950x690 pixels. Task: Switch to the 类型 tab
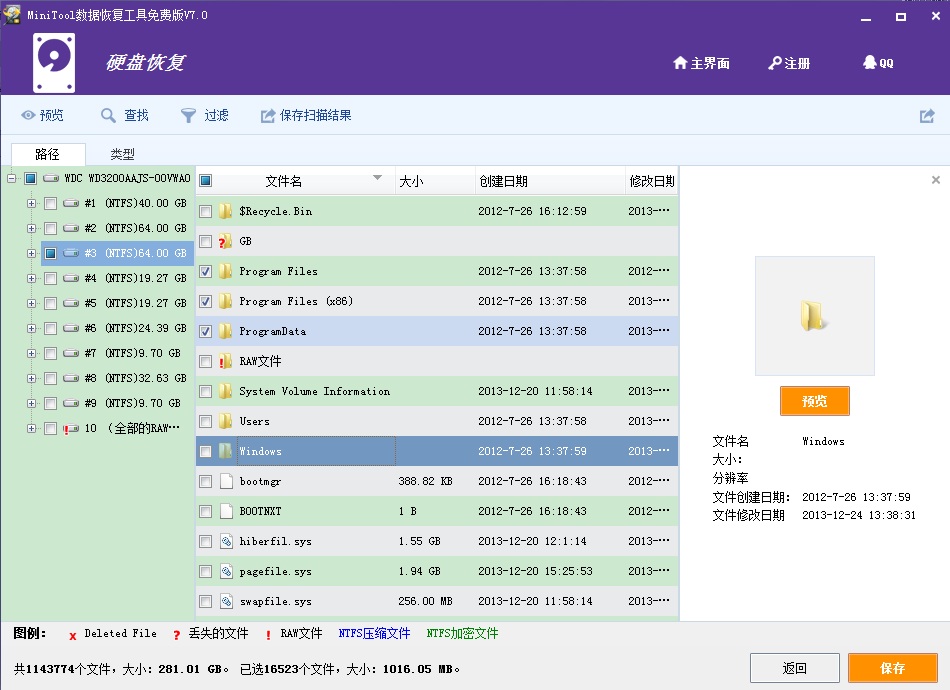tap(122, 154)
